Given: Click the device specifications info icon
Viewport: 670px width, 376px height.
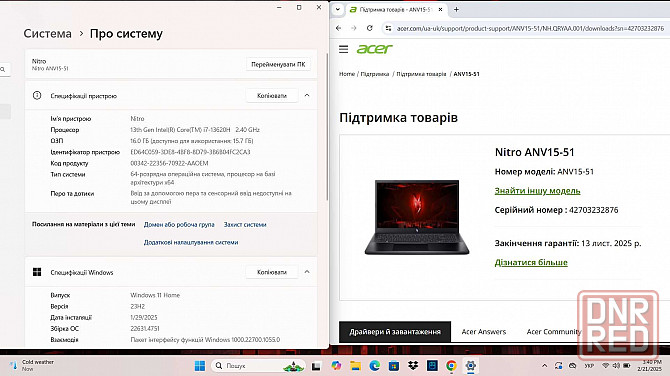Looking at the screenshot, I should coord(37,96).
